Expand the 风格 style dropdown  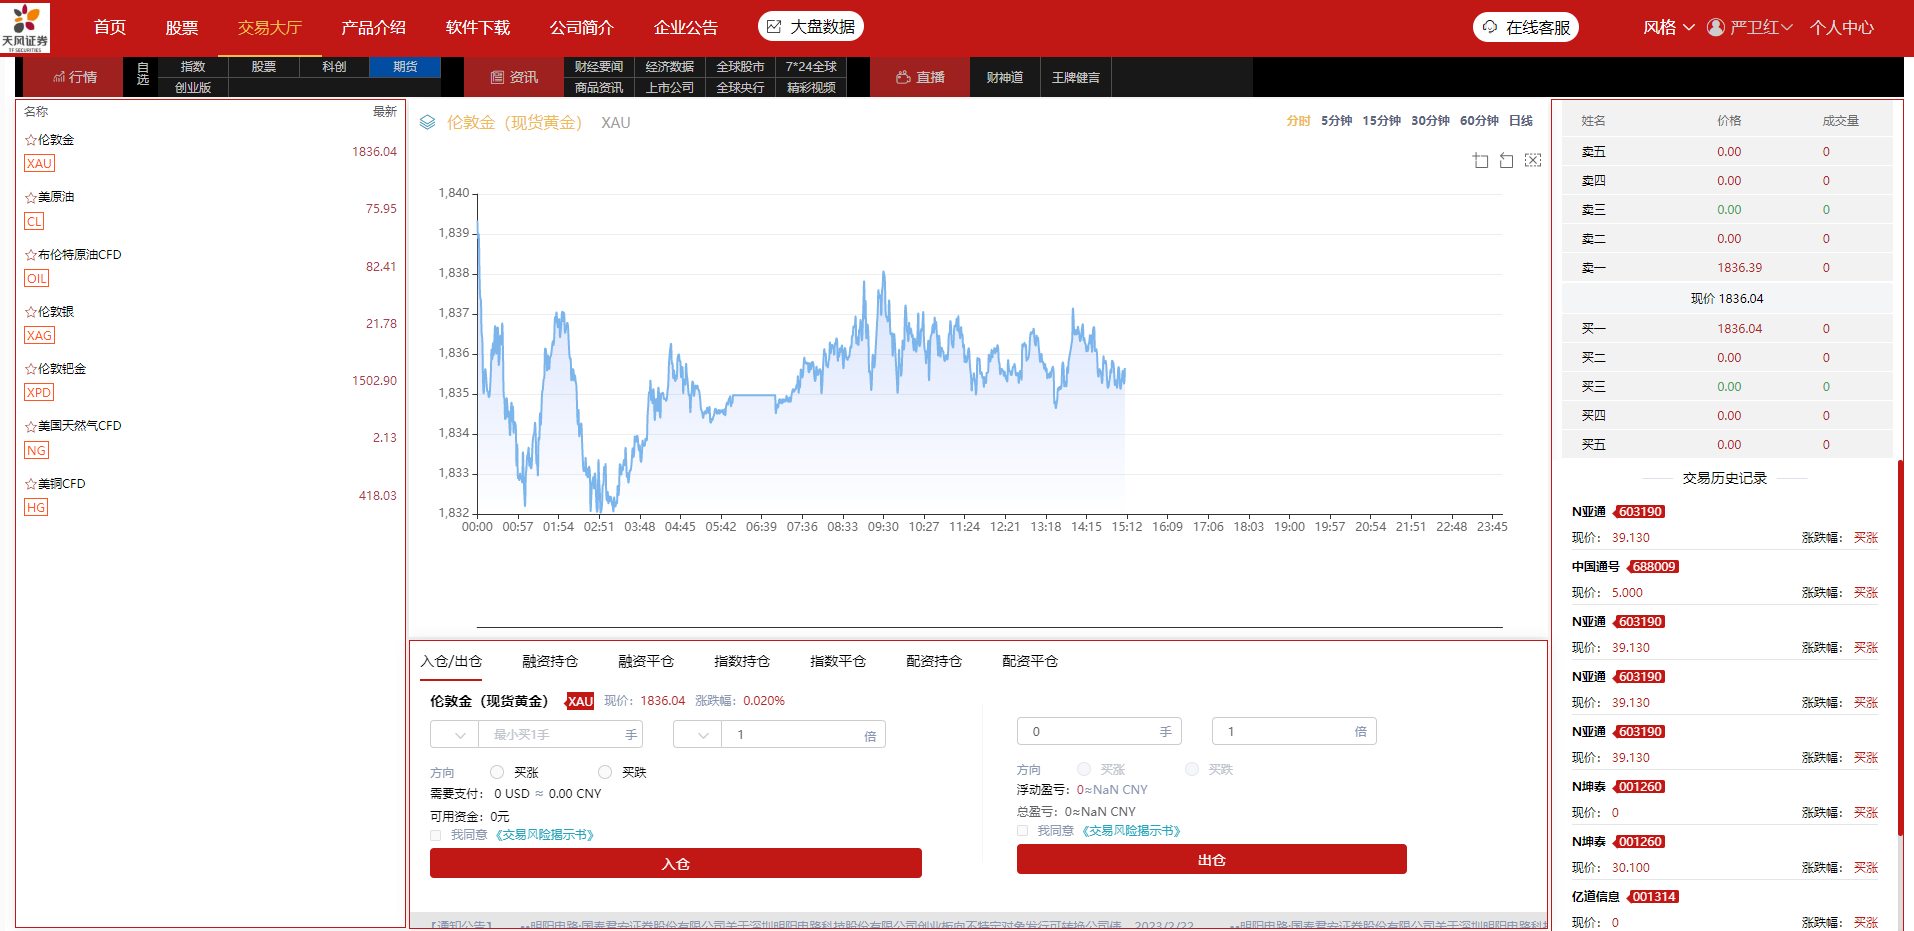1668,27
